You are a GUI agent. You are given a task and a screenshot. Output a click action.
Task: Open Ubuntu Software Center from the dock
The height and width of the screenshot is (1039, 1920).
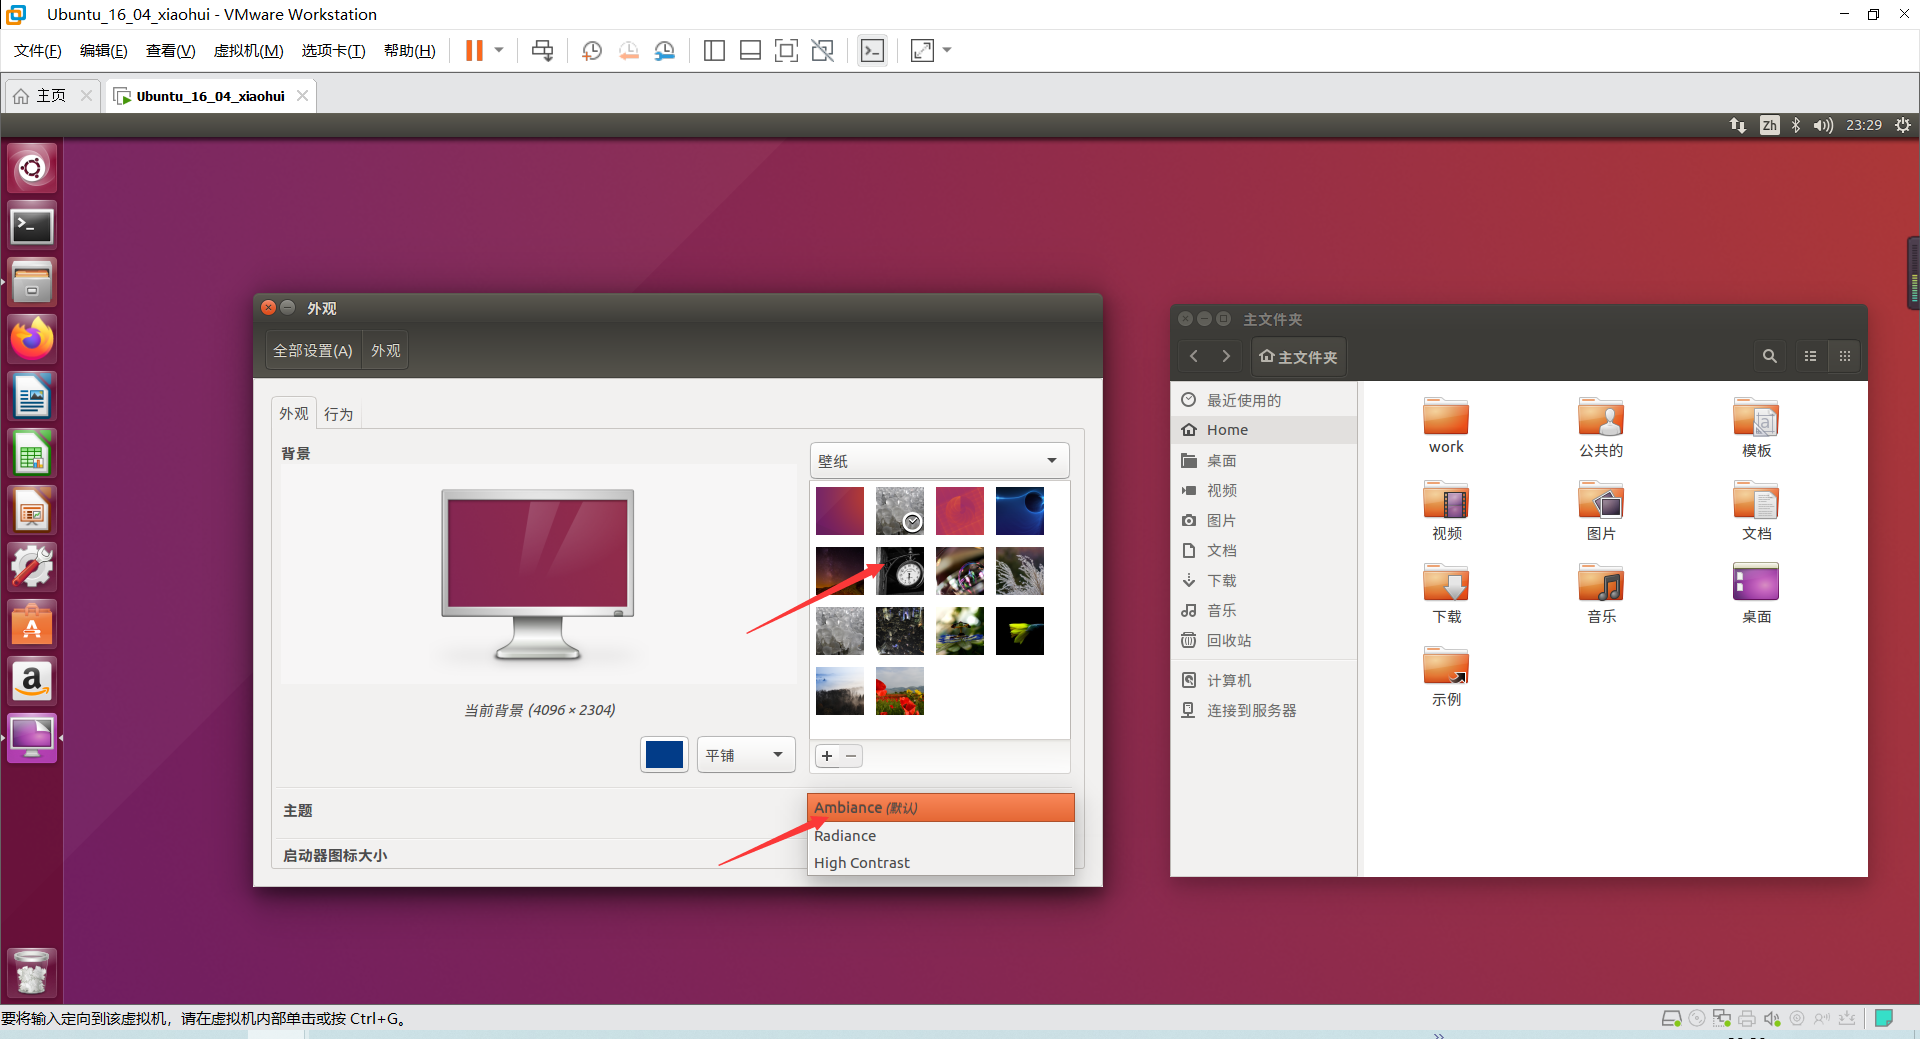coord(32,624)
